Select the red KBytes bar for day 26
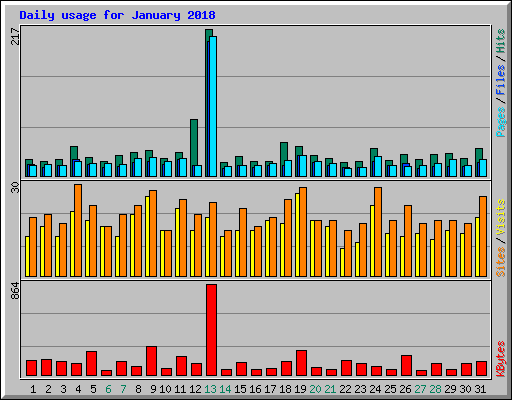This screenshot has height=400, width=512. click(406, 366)
